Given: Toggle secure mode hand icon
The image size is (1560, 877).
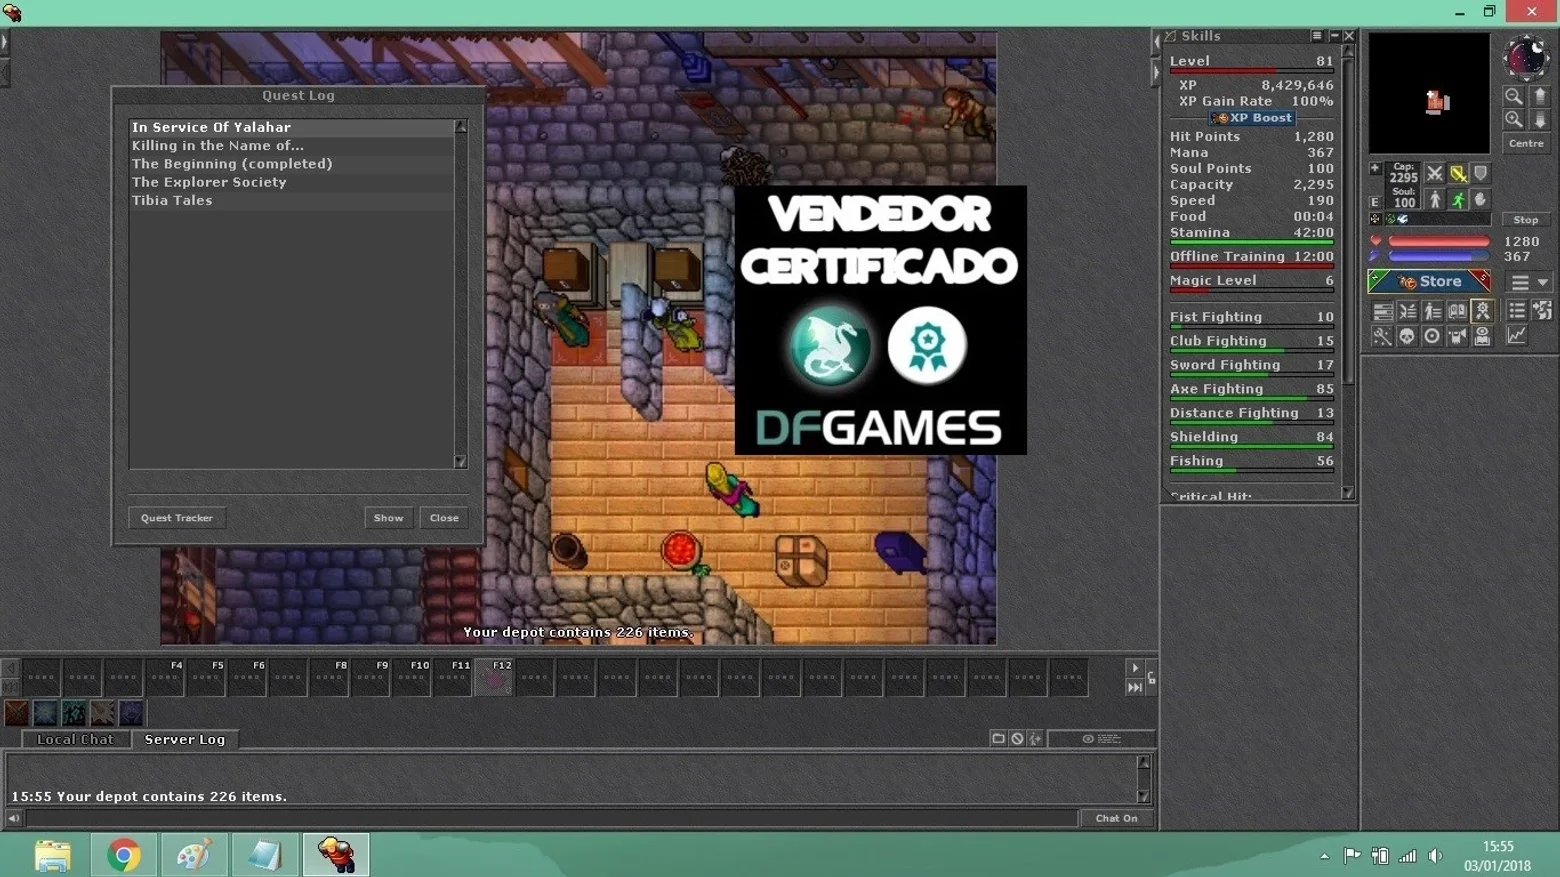Looking at the screenshot, I should 1481,200.
